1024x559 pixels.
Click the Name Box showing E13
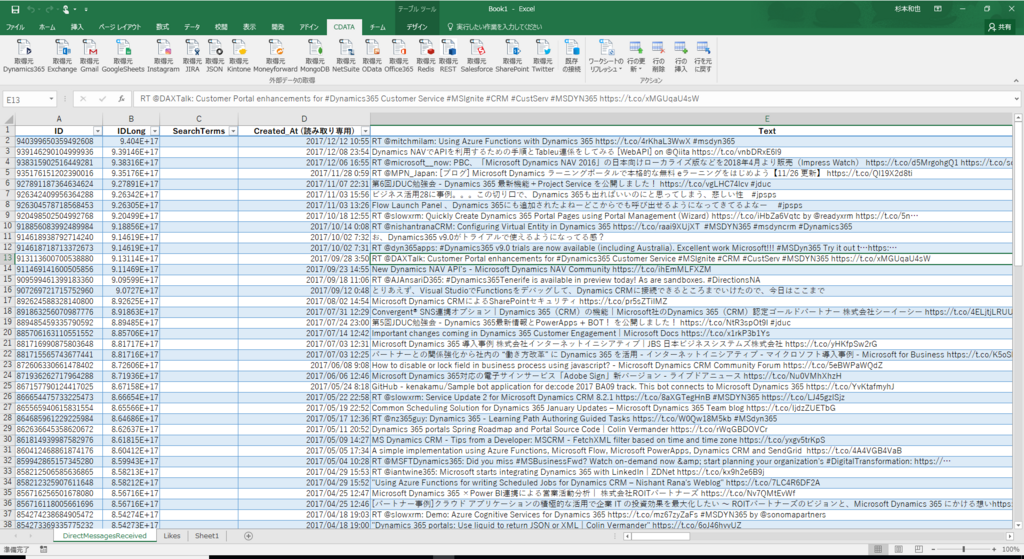pos(25,99)
